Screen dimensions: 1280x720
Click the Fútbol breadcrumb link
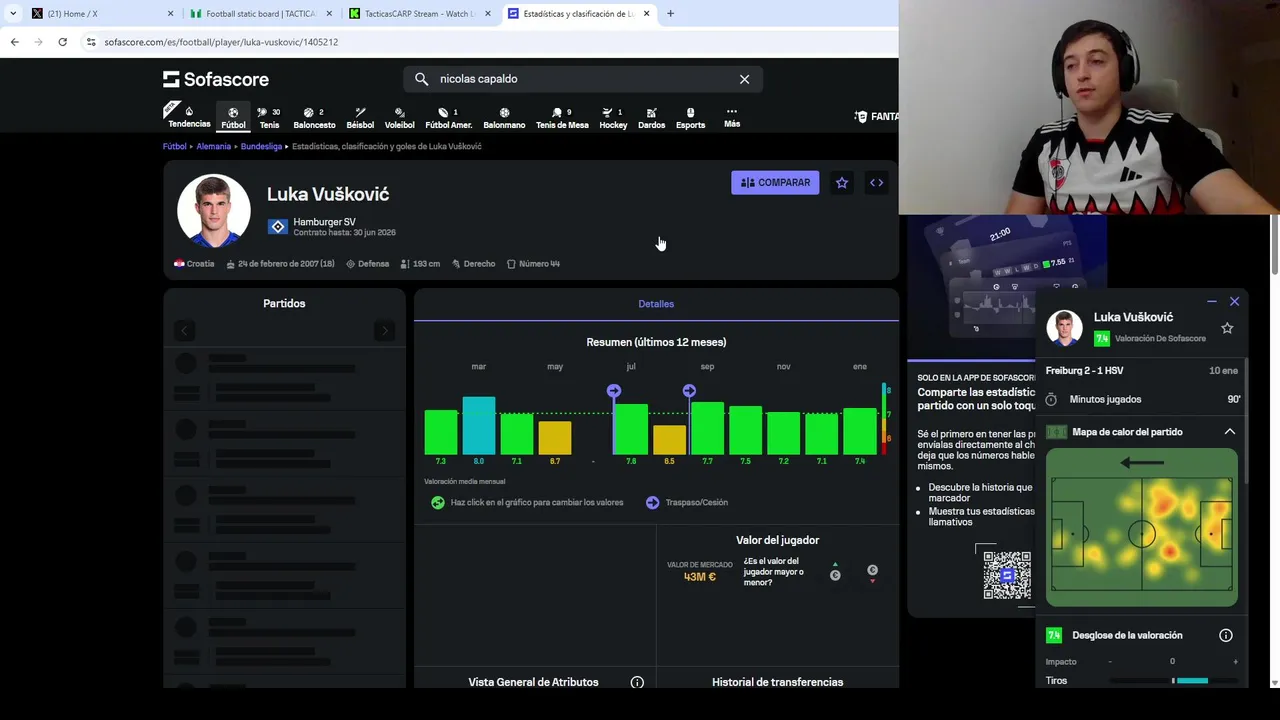coord(175,146)
